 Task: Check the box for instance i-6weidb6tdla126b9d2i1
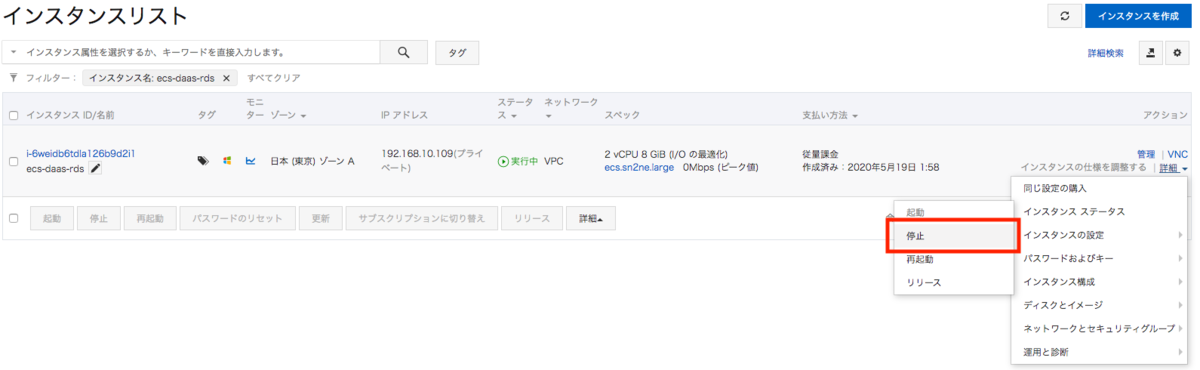coord(14,160)
